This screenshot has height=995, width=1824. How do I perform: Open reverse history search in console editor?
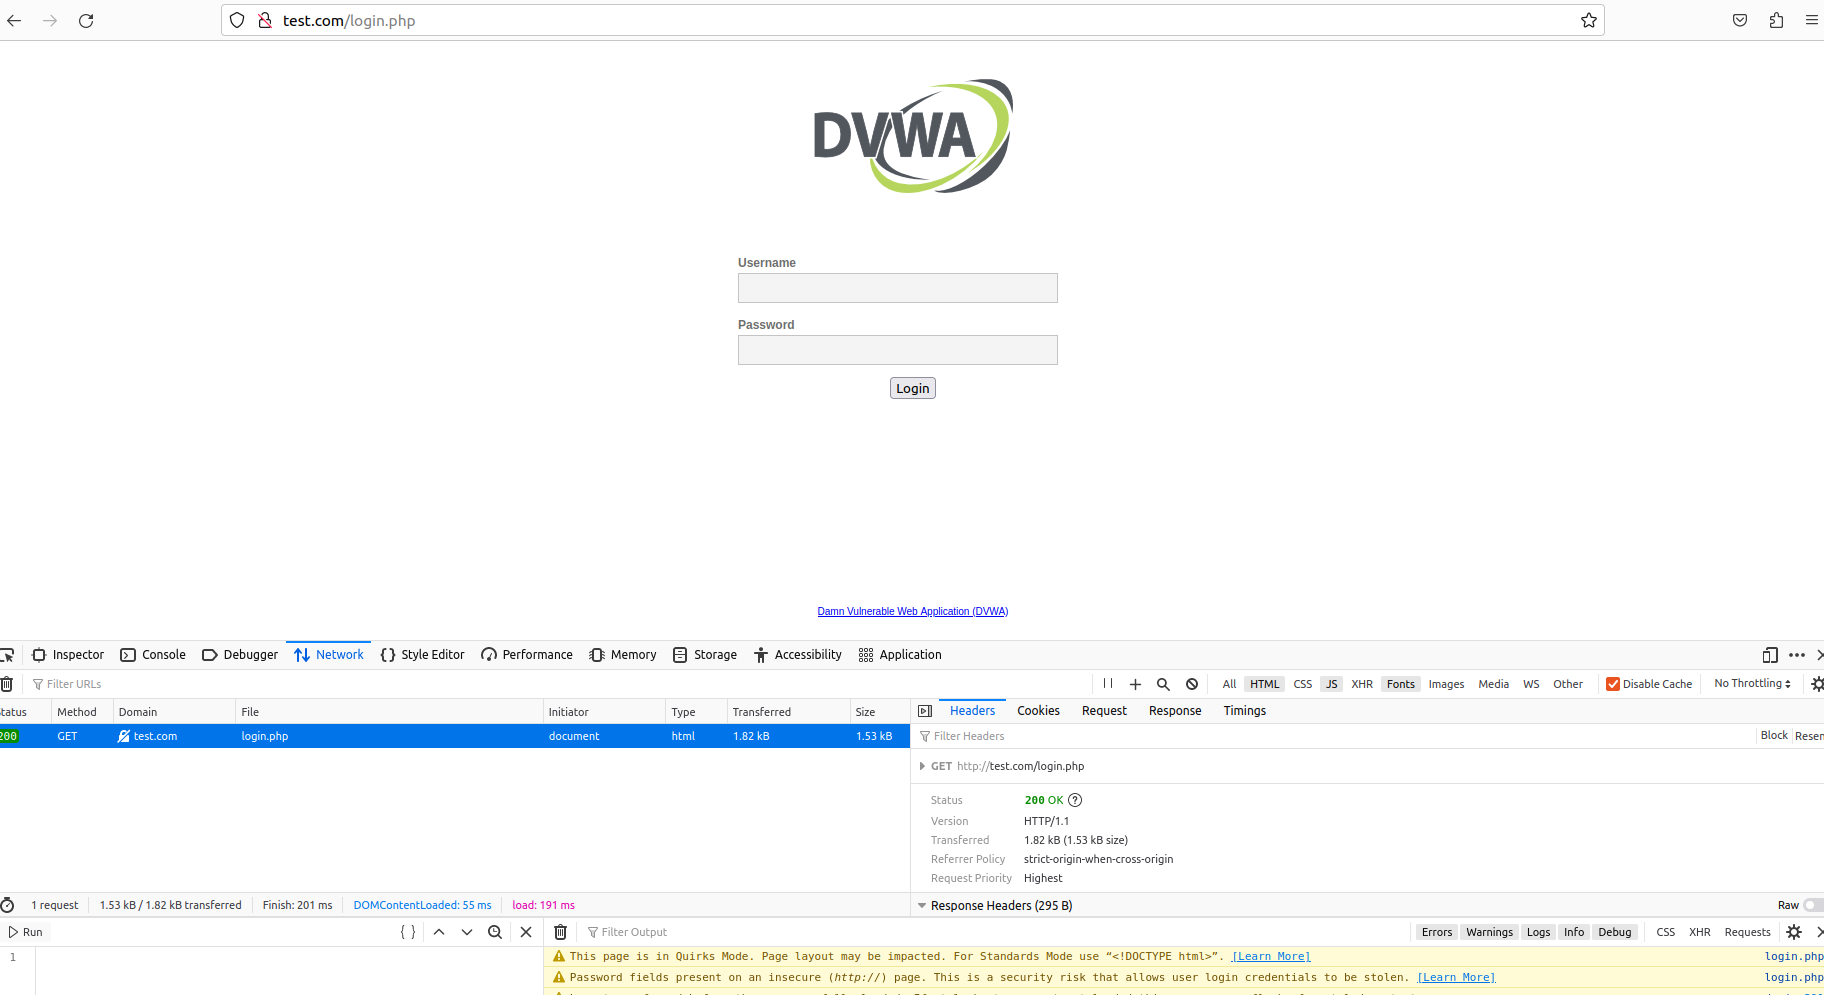(495, 932)
